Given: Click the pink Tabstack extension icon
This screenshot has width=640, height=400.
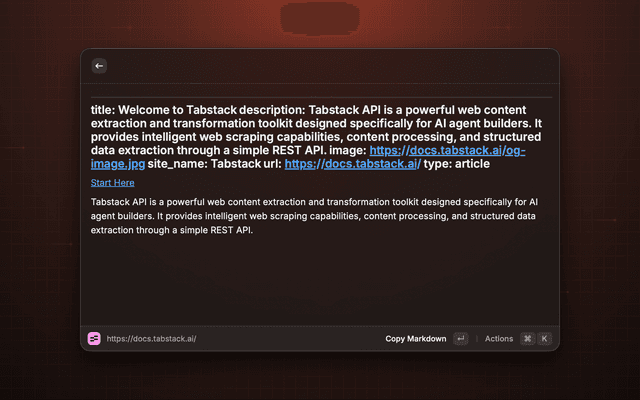Looking at the screenshot, I should point(94,338).
